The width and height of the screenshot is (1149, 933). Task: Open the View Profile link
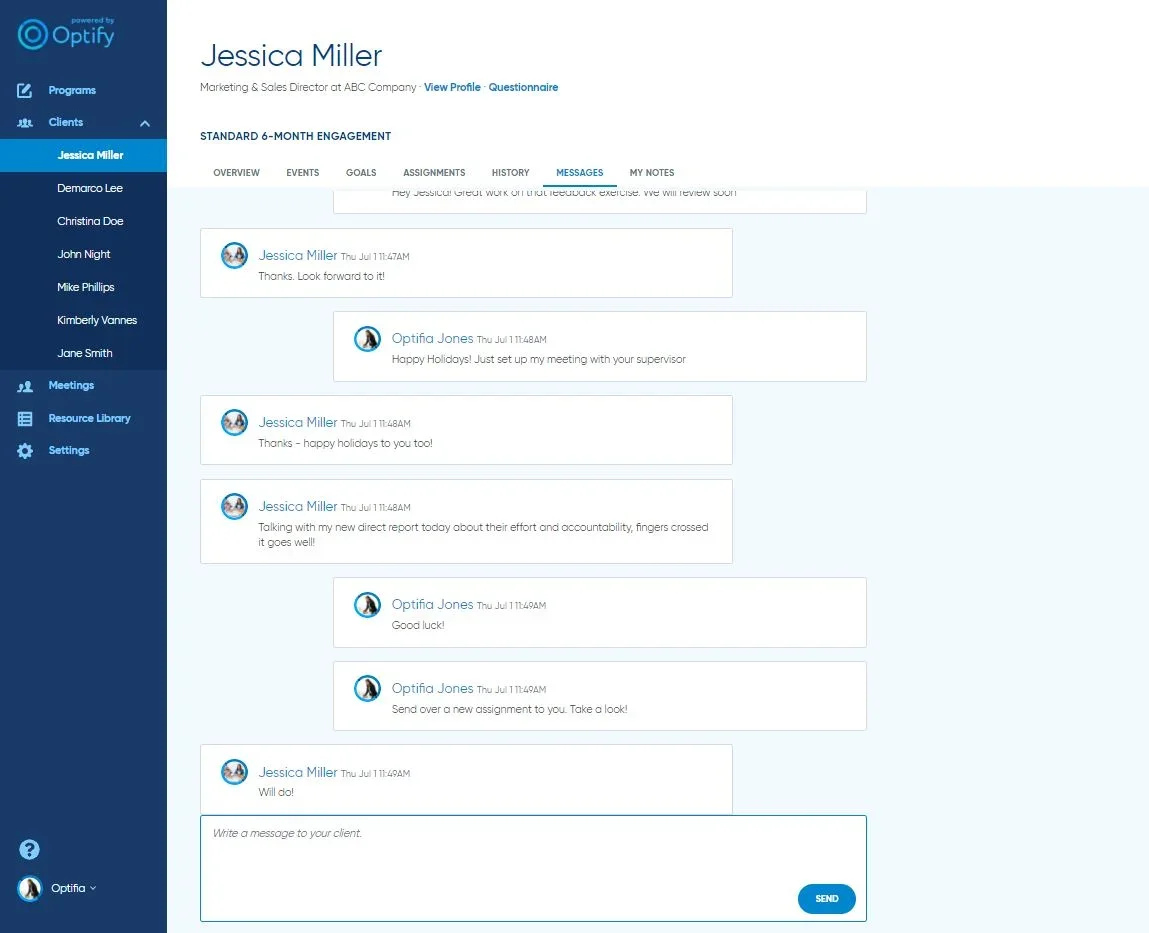tap(452, 87)
